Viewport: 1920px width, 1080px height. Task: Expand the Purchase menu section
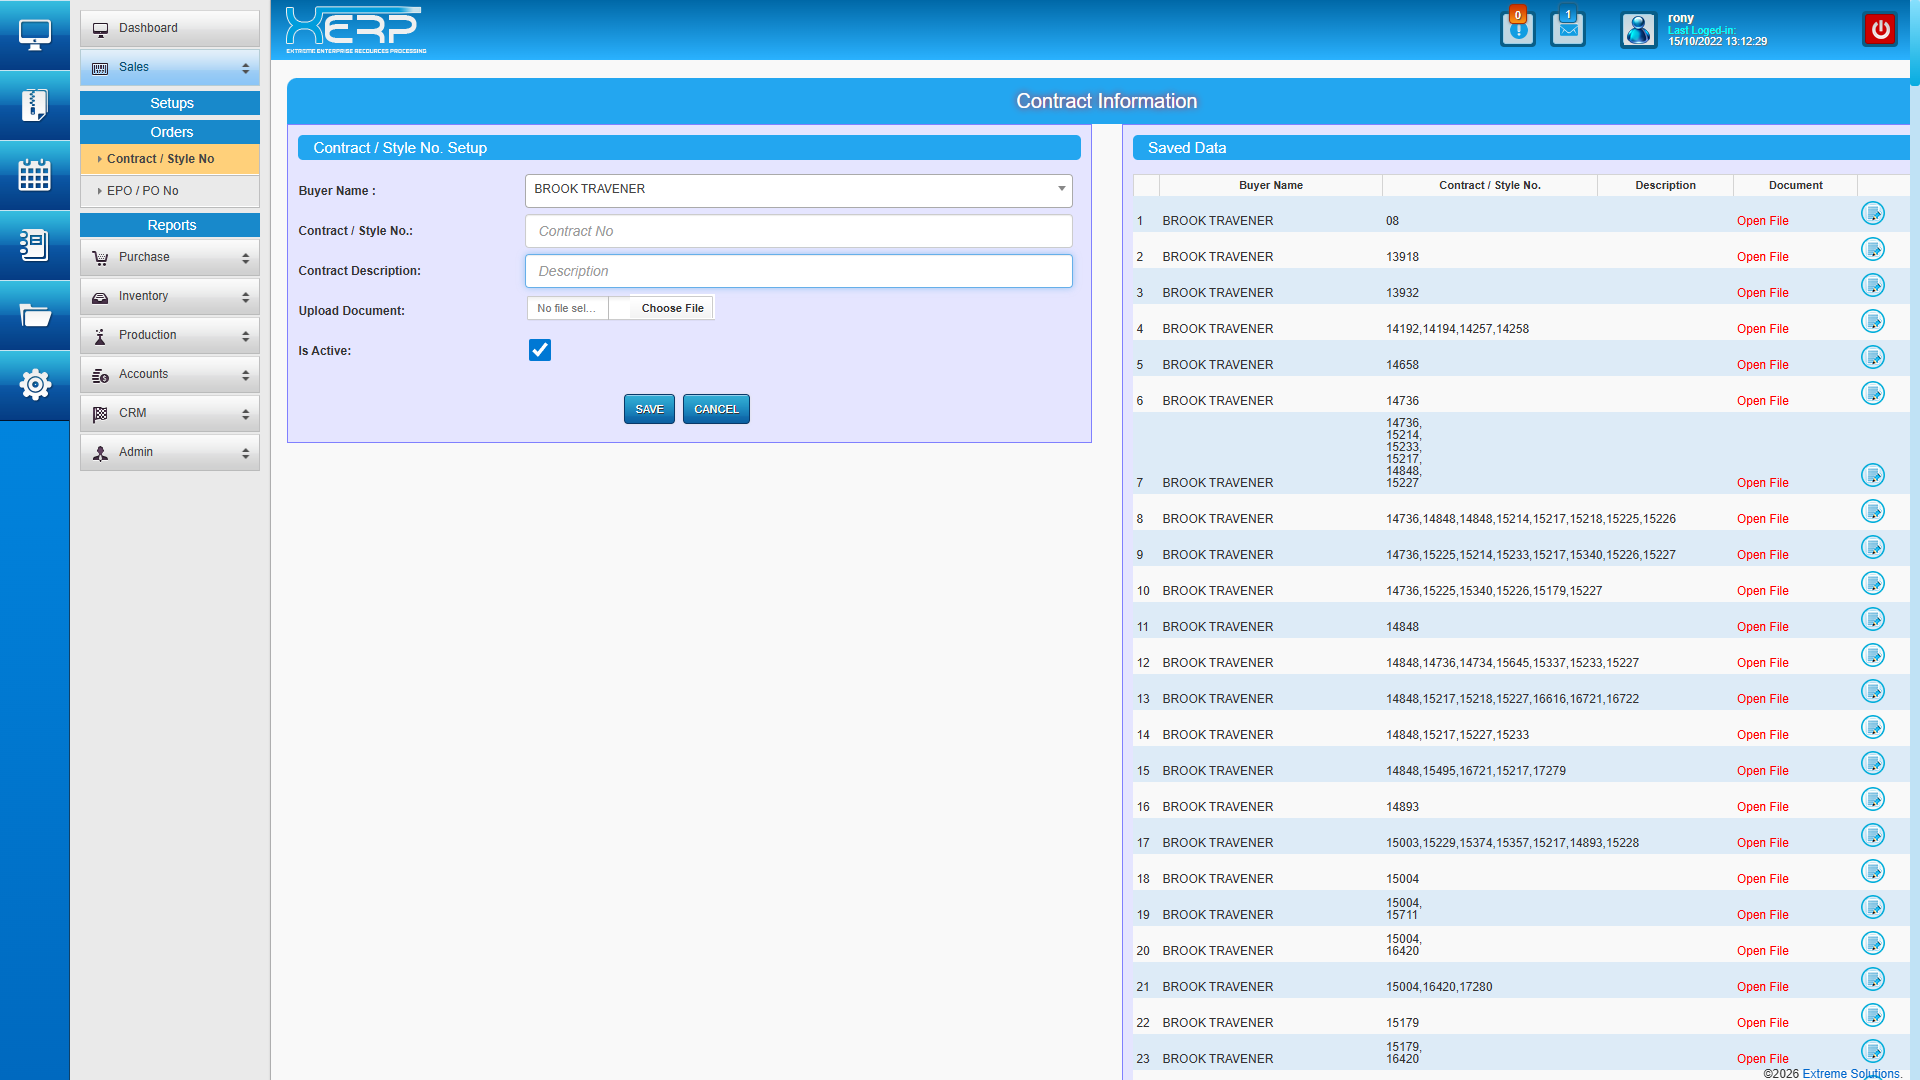(x=170, y=258)
